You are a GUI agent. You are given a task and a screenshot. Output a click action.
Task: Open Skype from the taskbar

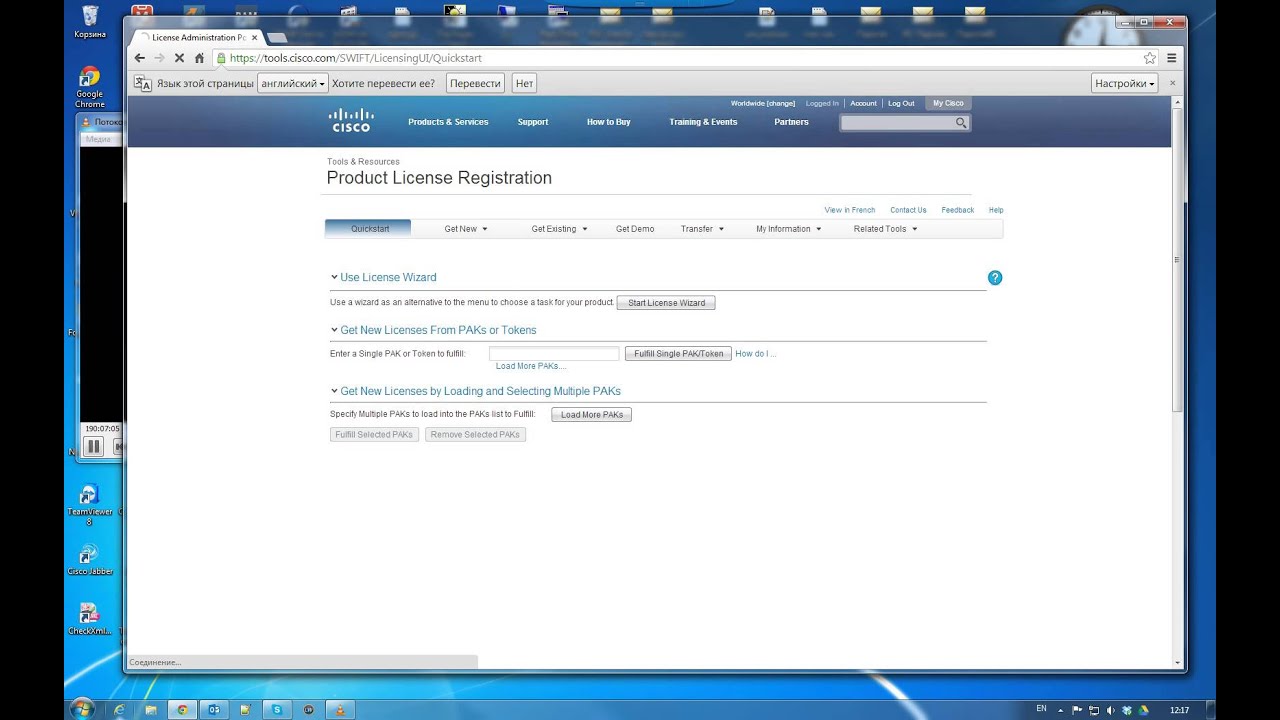[x=277, y=709]
